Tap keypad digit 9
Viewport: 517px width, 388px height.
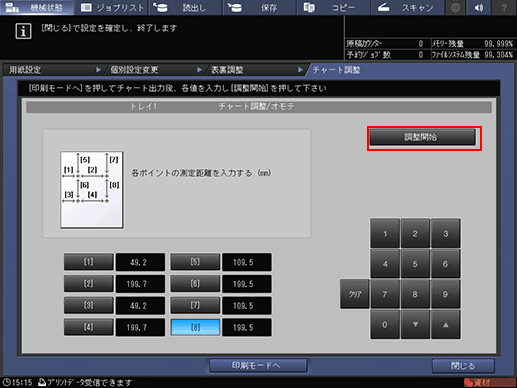point(446,294)
